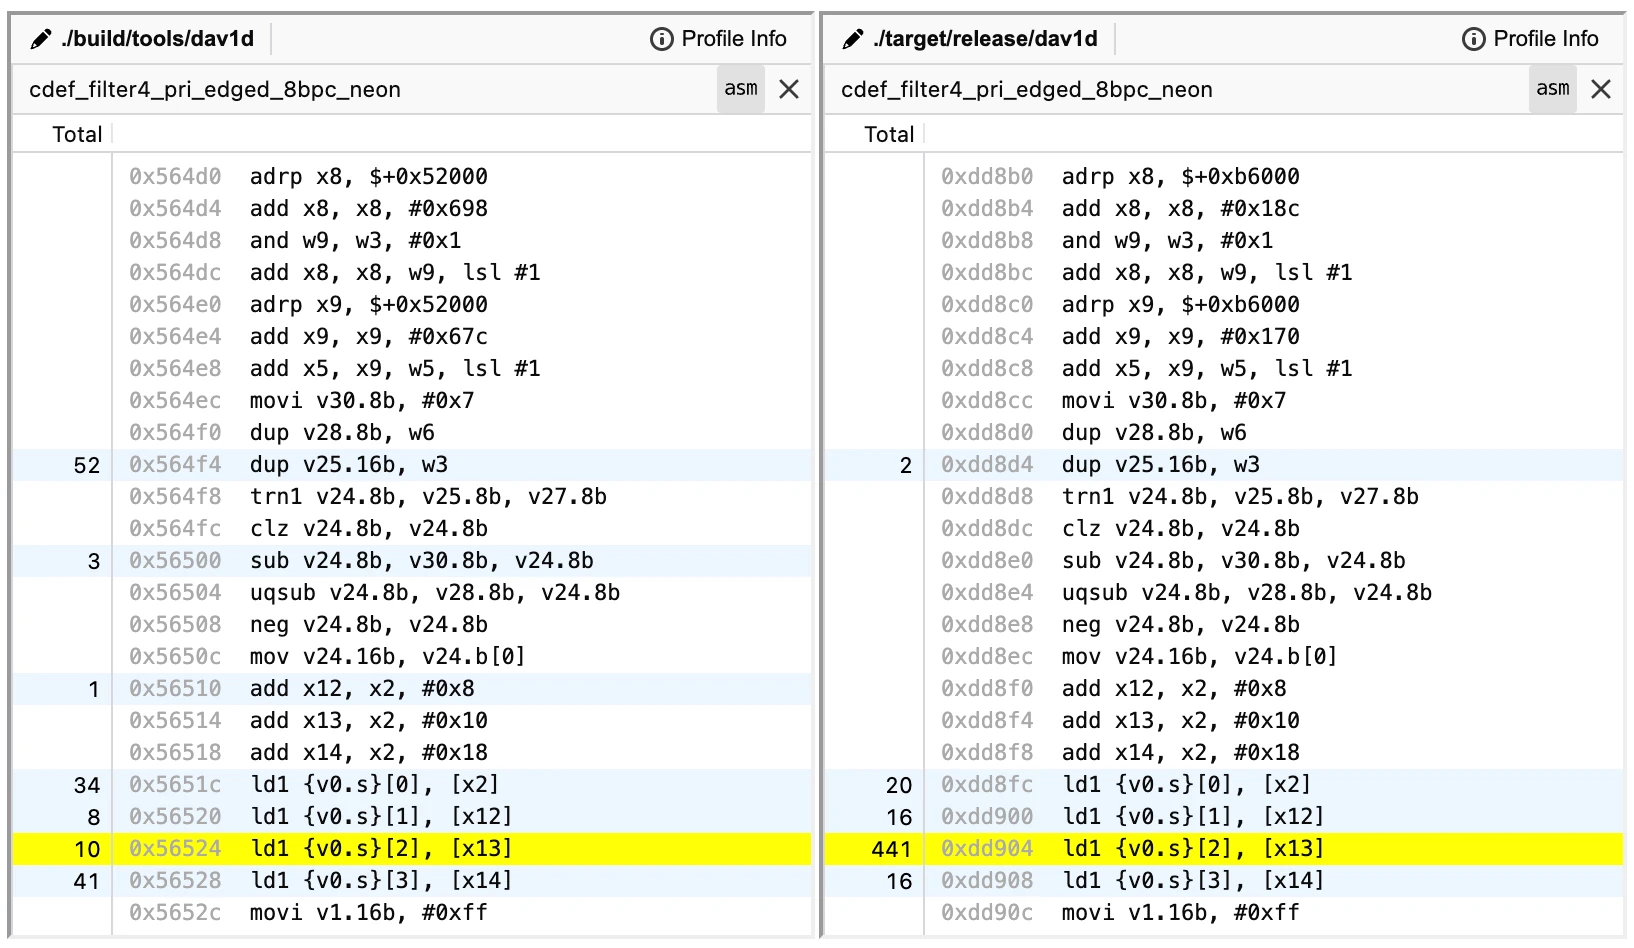Click the info icon on the left Profile Info
Viewport: 1634px width, 948px height.
(x=660, y=38)
